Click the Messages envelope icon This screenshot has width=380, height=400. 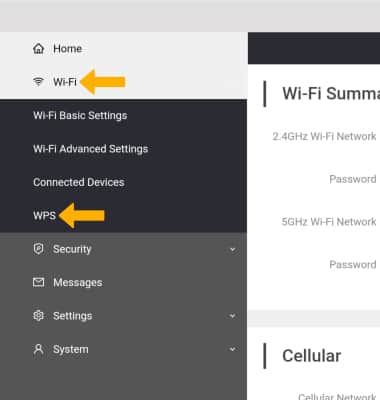[x=38, y=282]
